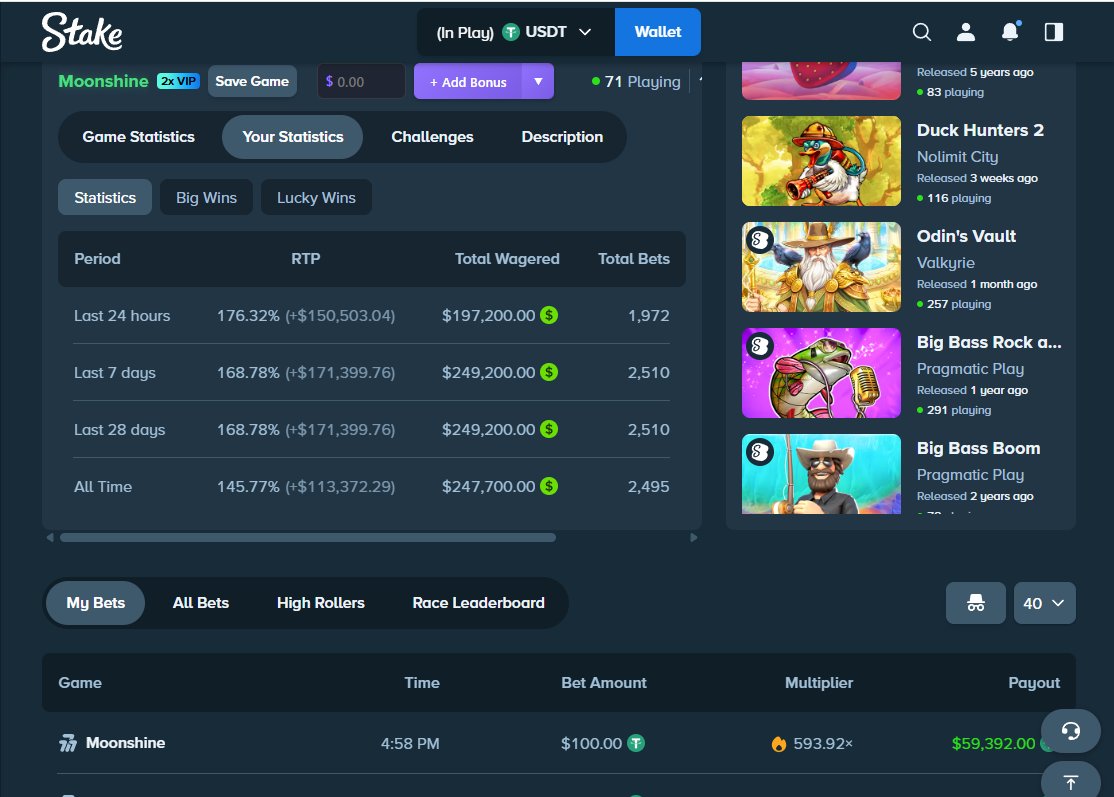The width and height of the screenshot is (1114, 797).
Task: Click the 593.92× multiplier value
Action: pyautogui.click(x=823, y=744)
